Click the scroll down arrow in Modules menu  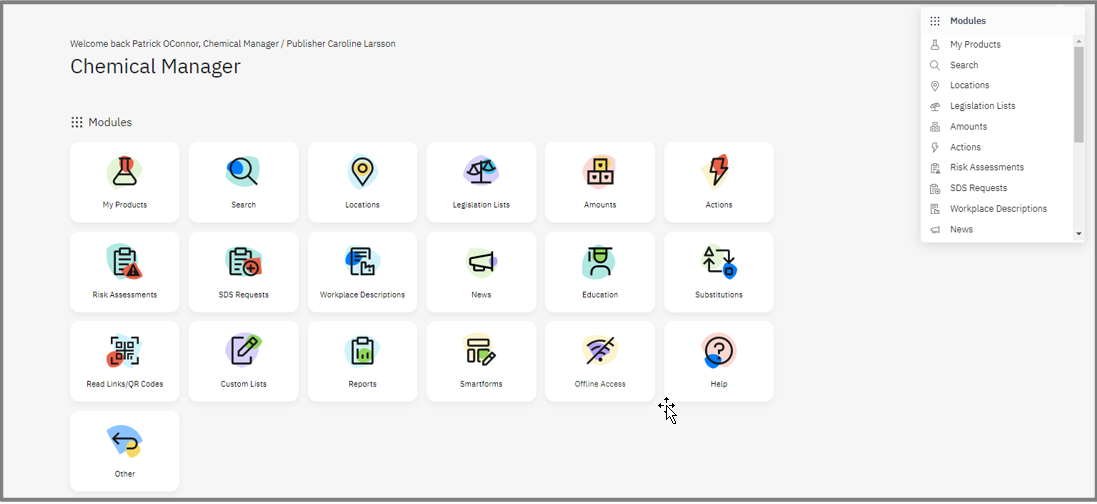(x=1078, y=234)
